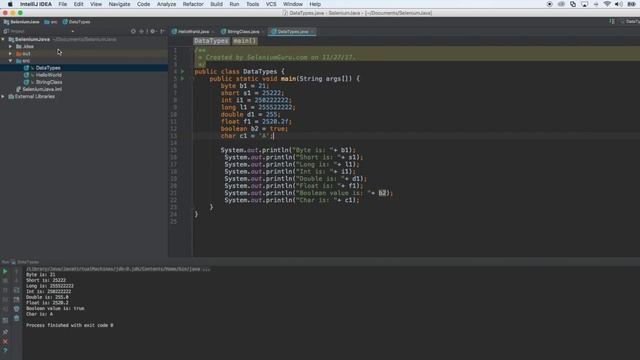
Task: Open help question-mark icon in Run panel
Action: coord(5,350)
